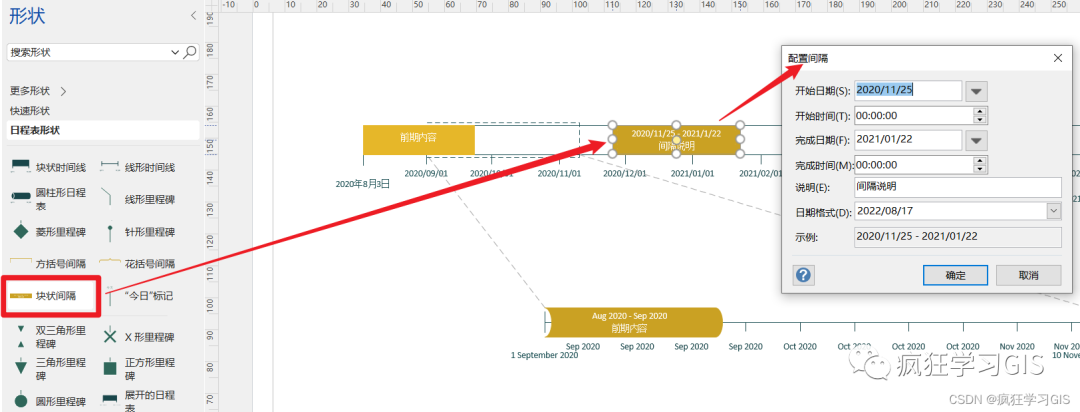
Task: Open help in 配置间隔 dialog
Action: pyautogui.click(x=803, y=275)
